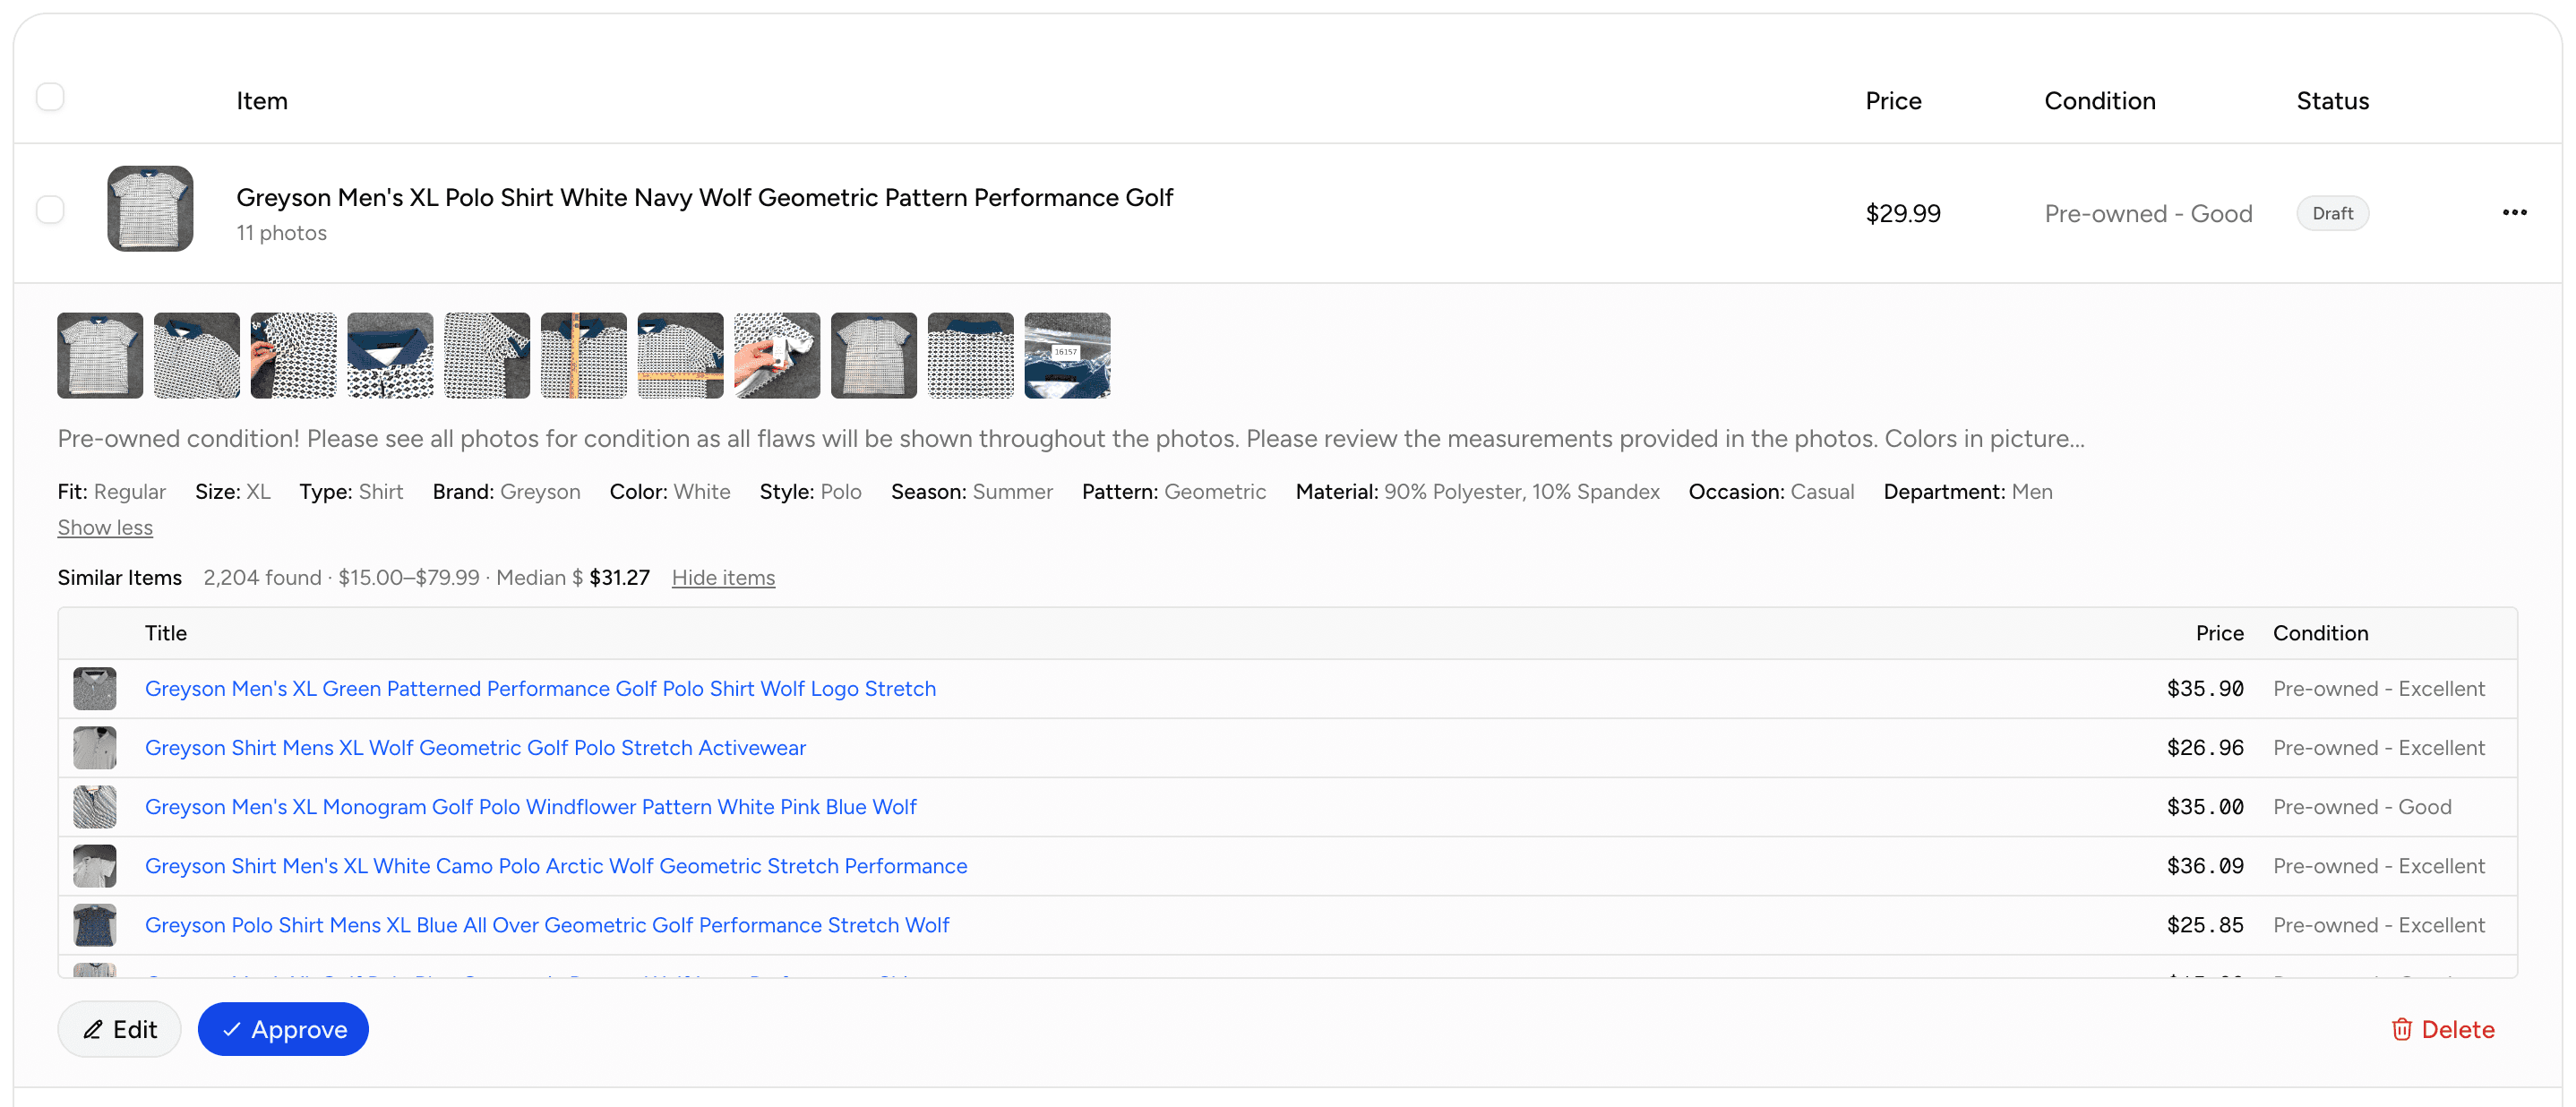2576x1107 pixels.
Task: Select the Draft status badge
Action: tap(2333, 212)
